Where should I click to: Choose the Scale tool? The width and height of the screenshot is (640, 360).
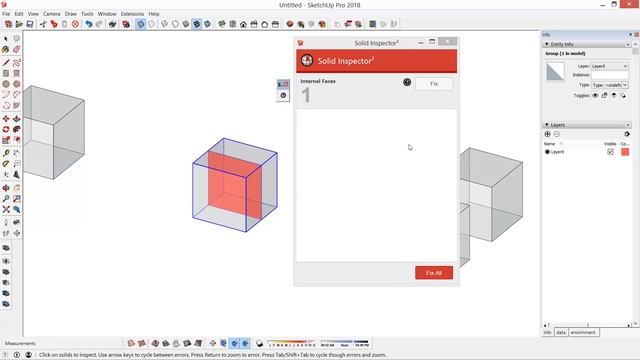click(x=6, y=140)
